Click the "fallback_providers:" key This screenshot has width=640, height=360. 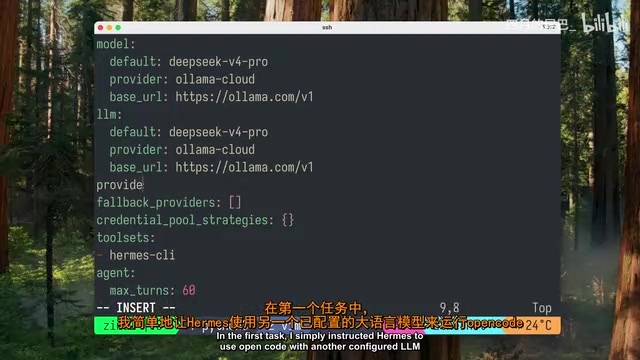pyautogui.click(x=158, y=202)
